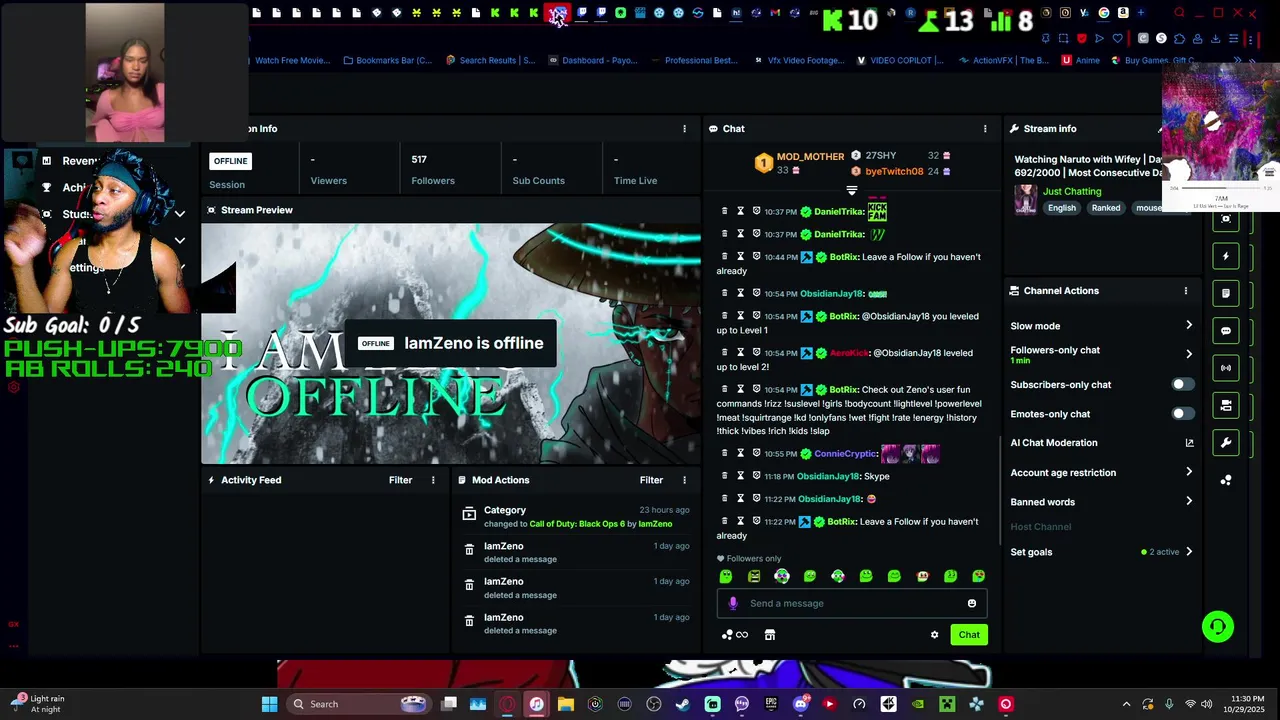Open VIDEO COPILOT bookmark
Screen dimensions: 1280x720
[900, 60]
